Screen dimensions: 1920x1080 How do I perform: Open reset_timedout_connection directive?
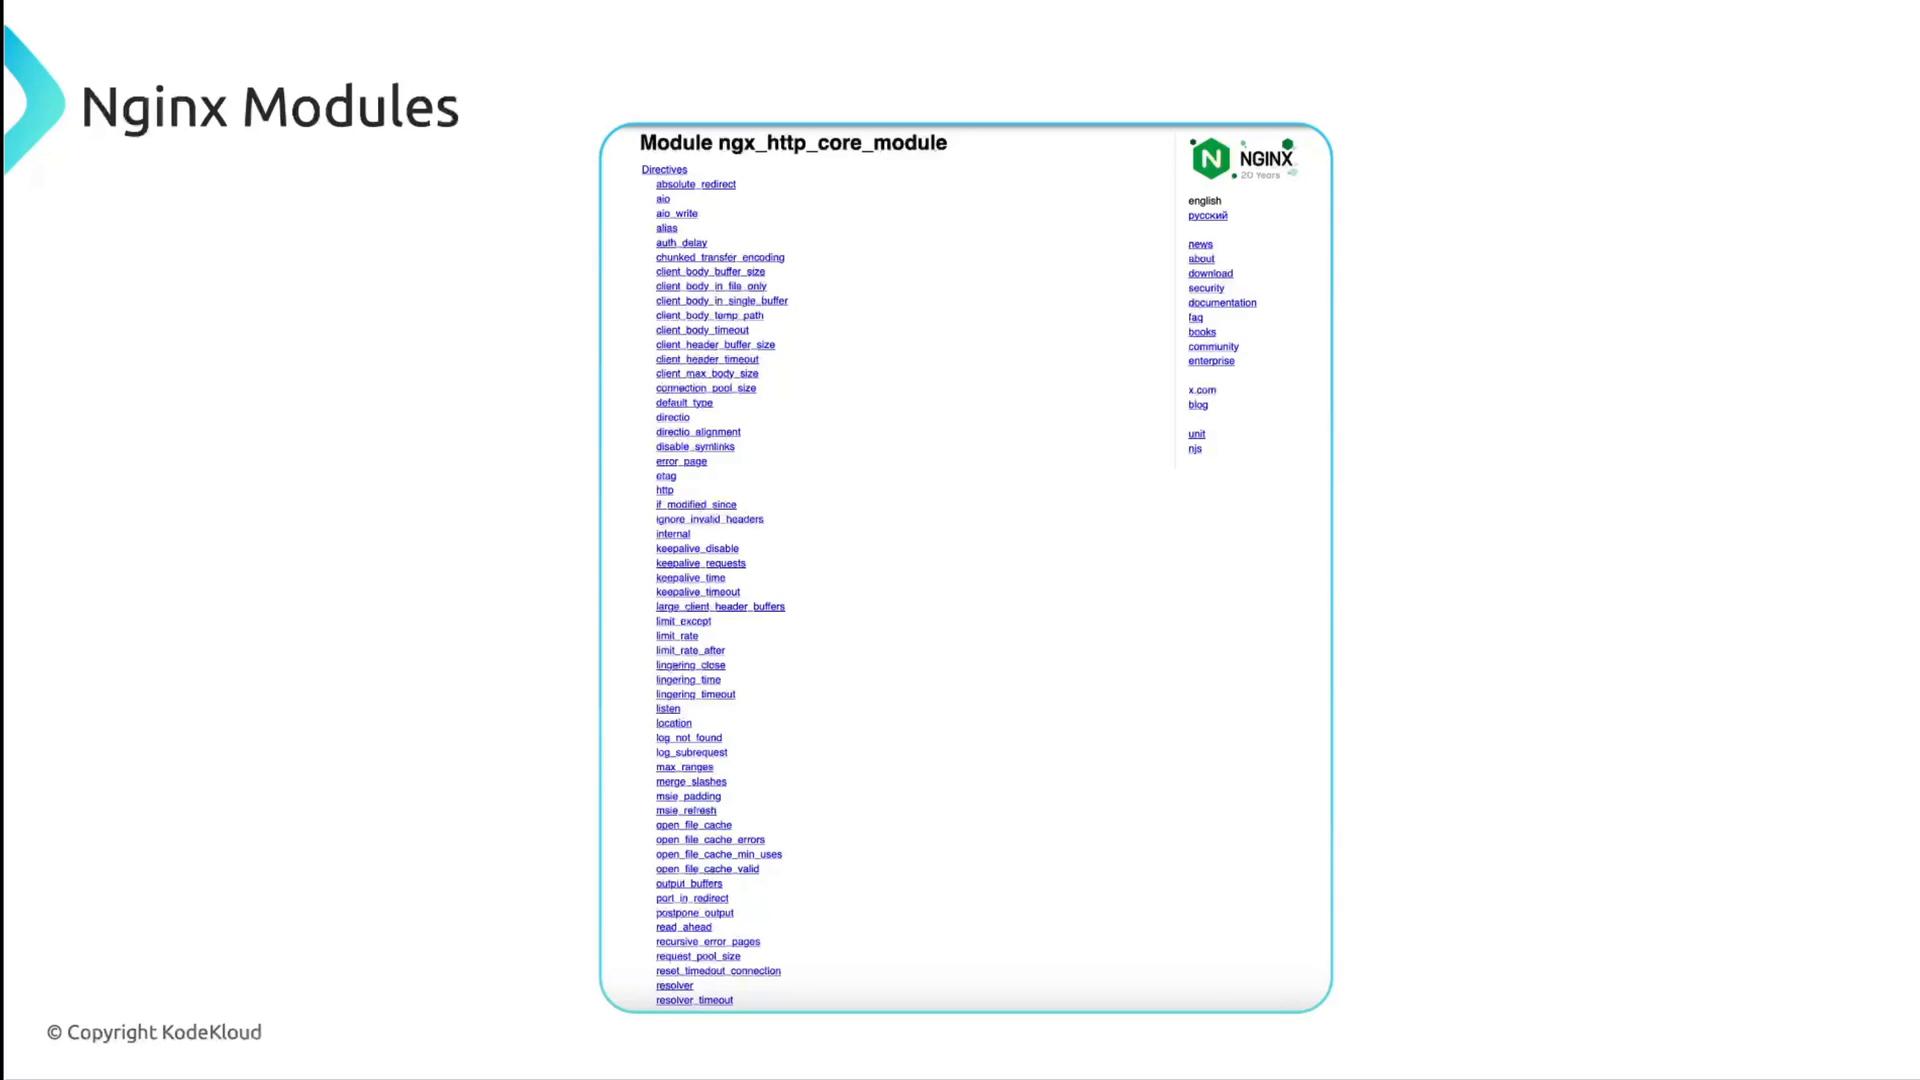718,971
